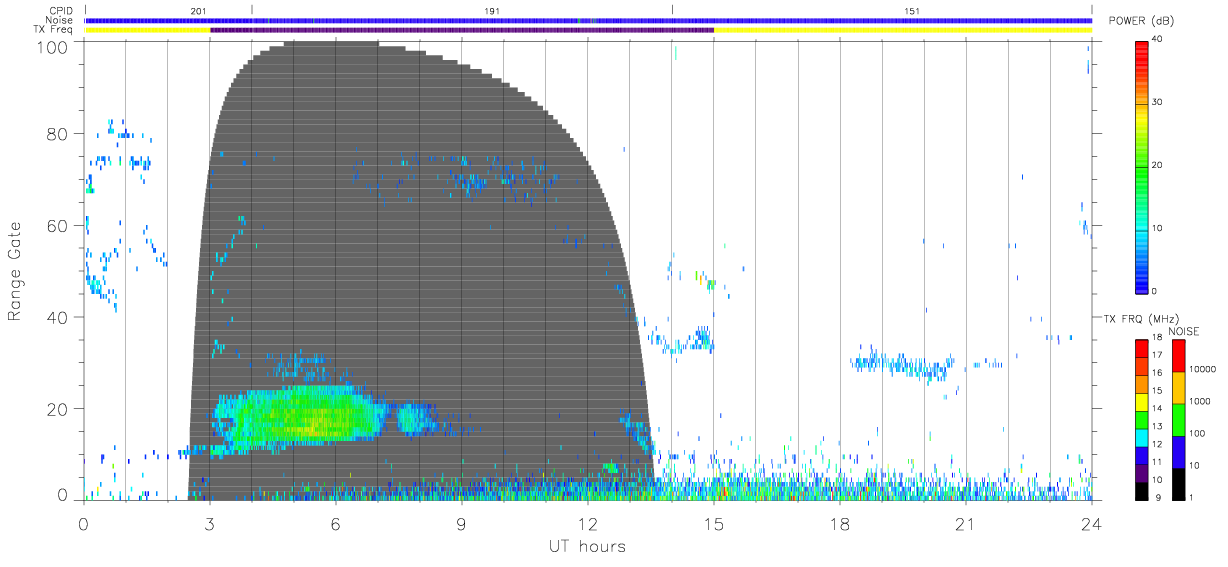The width and height of the screenshot is (1228, 567).
Task: Click x-axis tick label 9
Action: tap(462, 524)
